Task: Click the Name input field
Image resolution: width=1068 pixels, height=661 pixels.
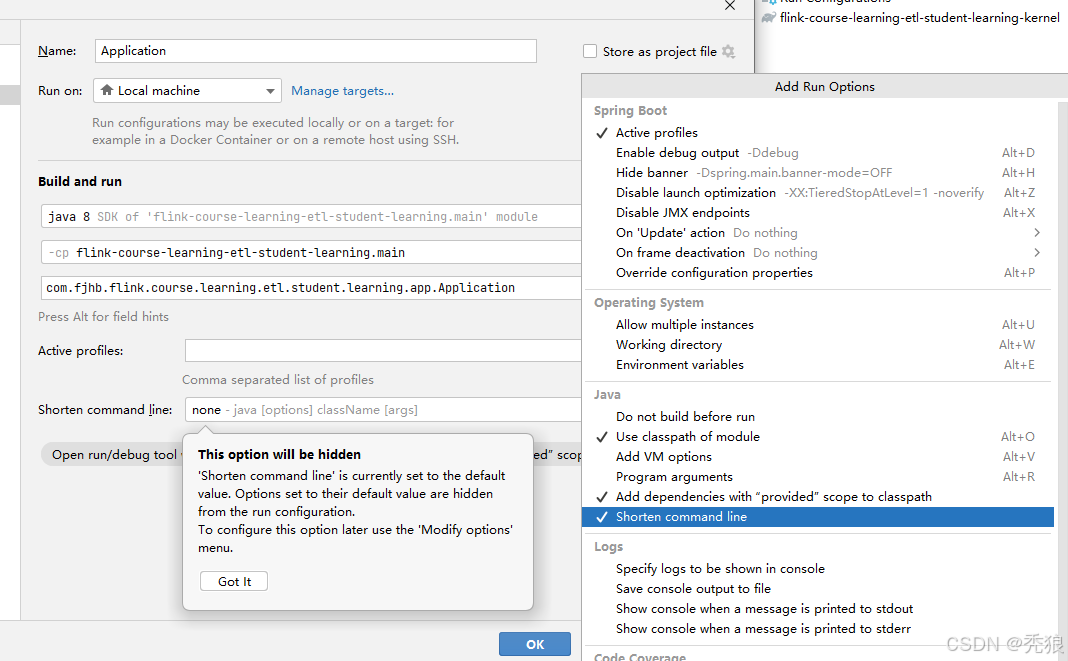Action: (315, 51)
